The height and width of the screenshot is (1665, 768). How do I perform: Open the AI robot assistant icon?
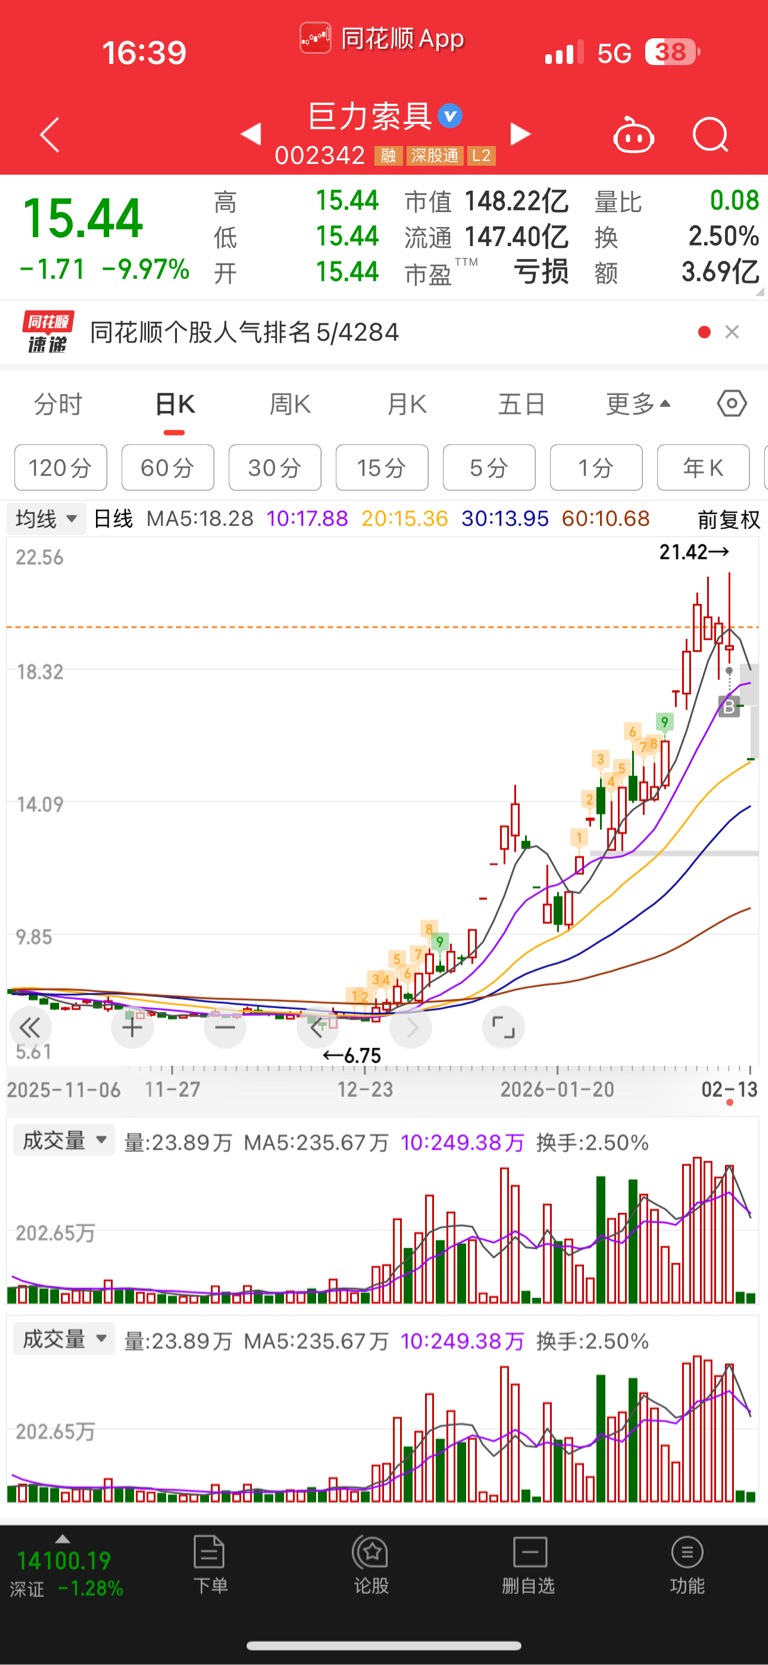[633, 135]
